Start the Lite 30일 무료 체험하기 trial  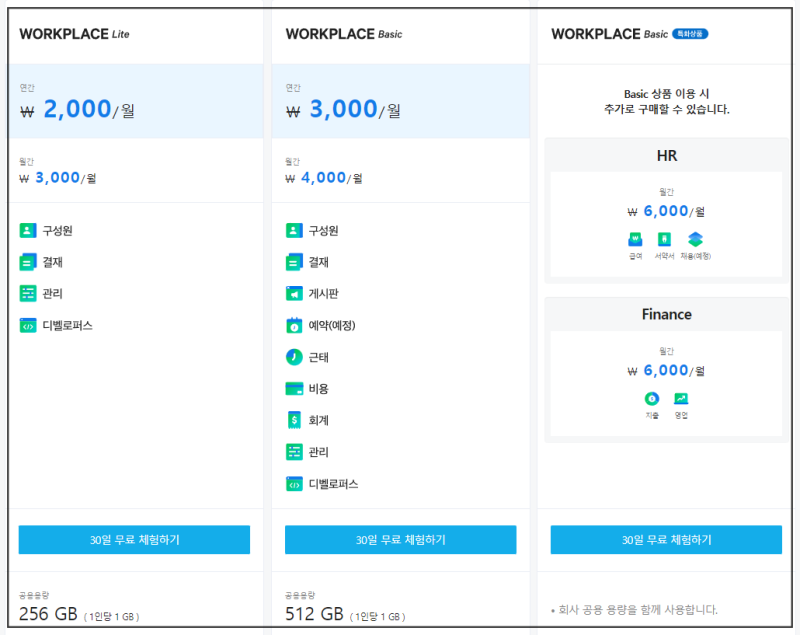[x=133, y=540]
